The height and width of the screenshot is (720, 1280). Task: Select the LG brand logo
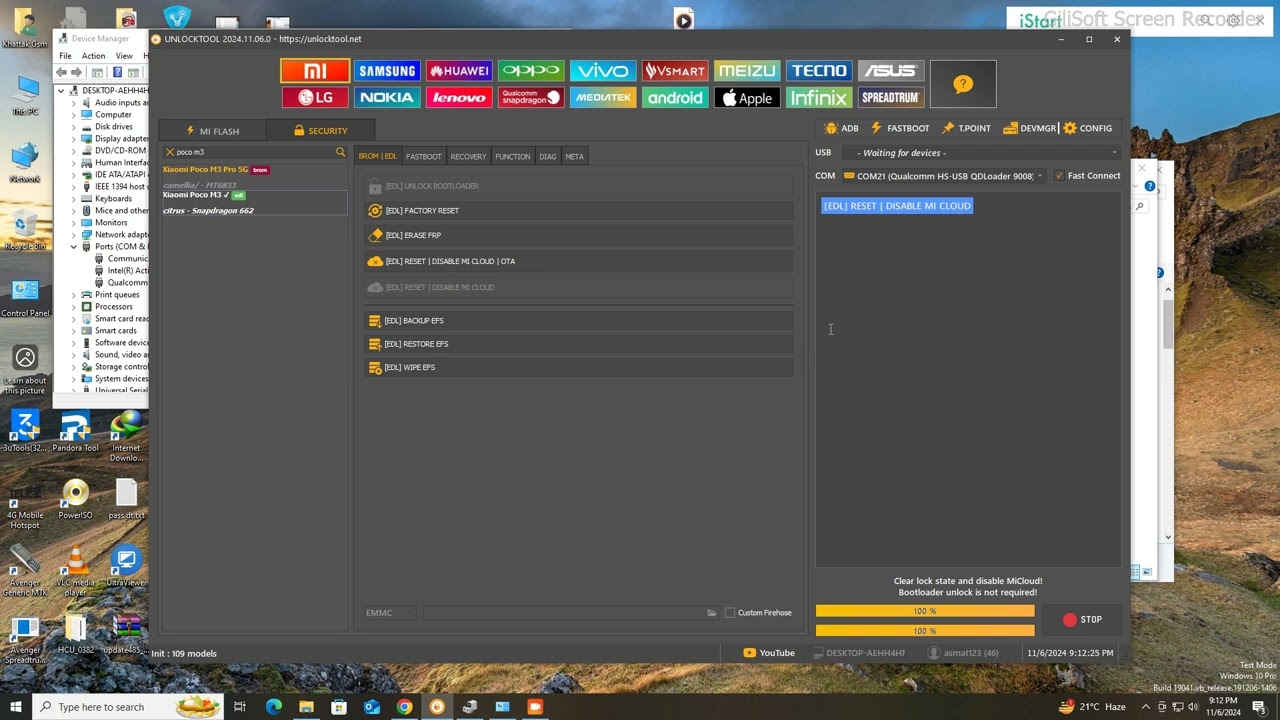[315, 98]
